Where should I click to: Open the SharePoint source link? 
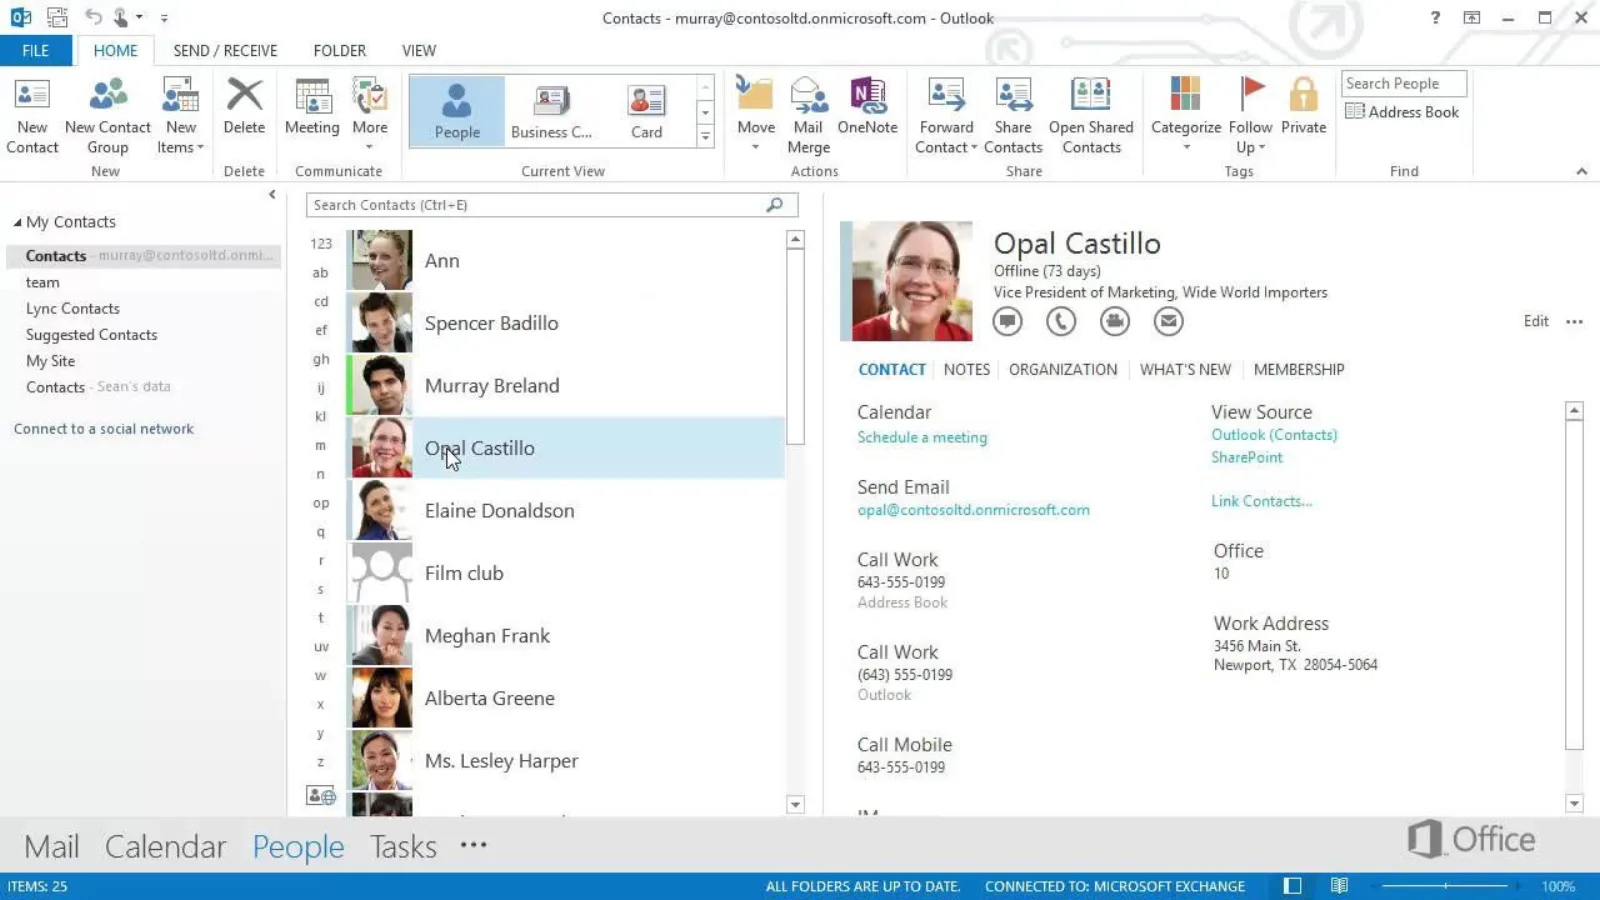click(1247, 457)
